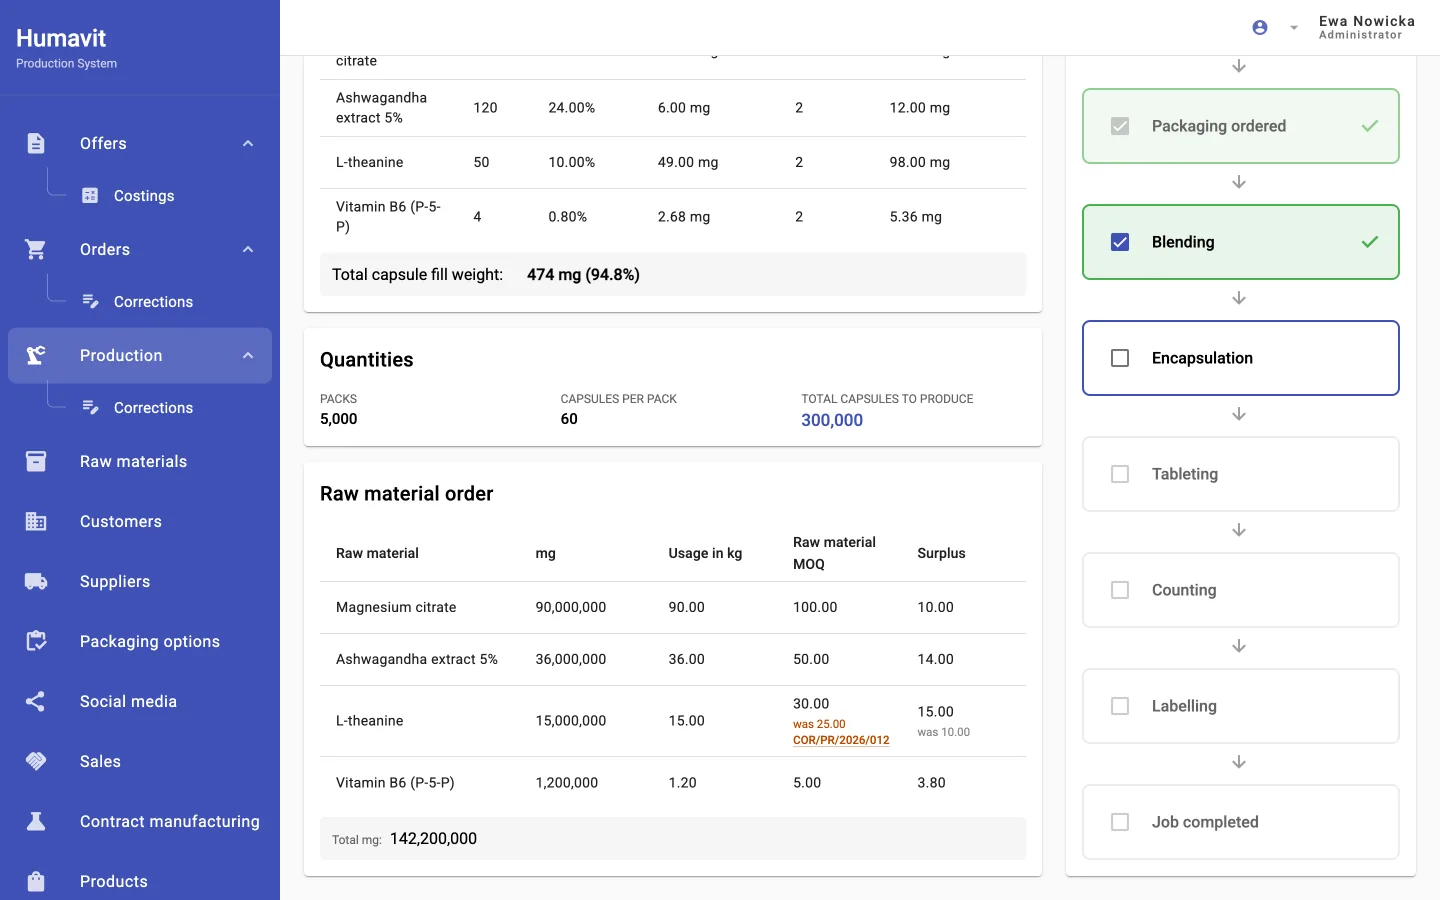Open Costings in the sidebar

[144, 196]
